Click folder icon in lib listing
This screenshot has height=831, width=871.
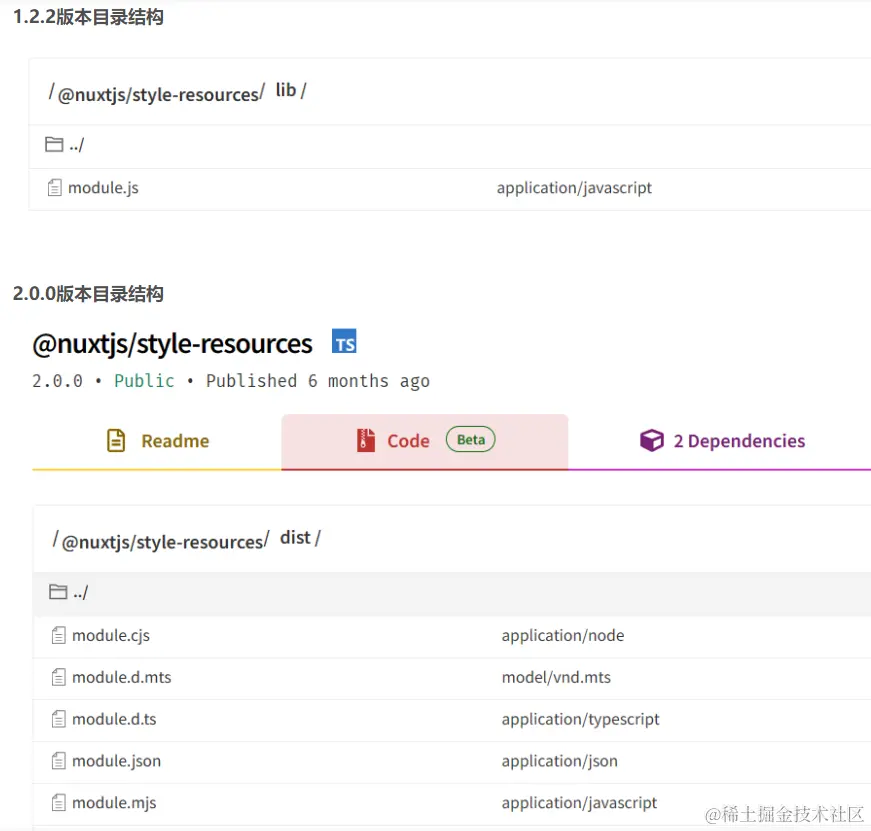tap(54, 144)
